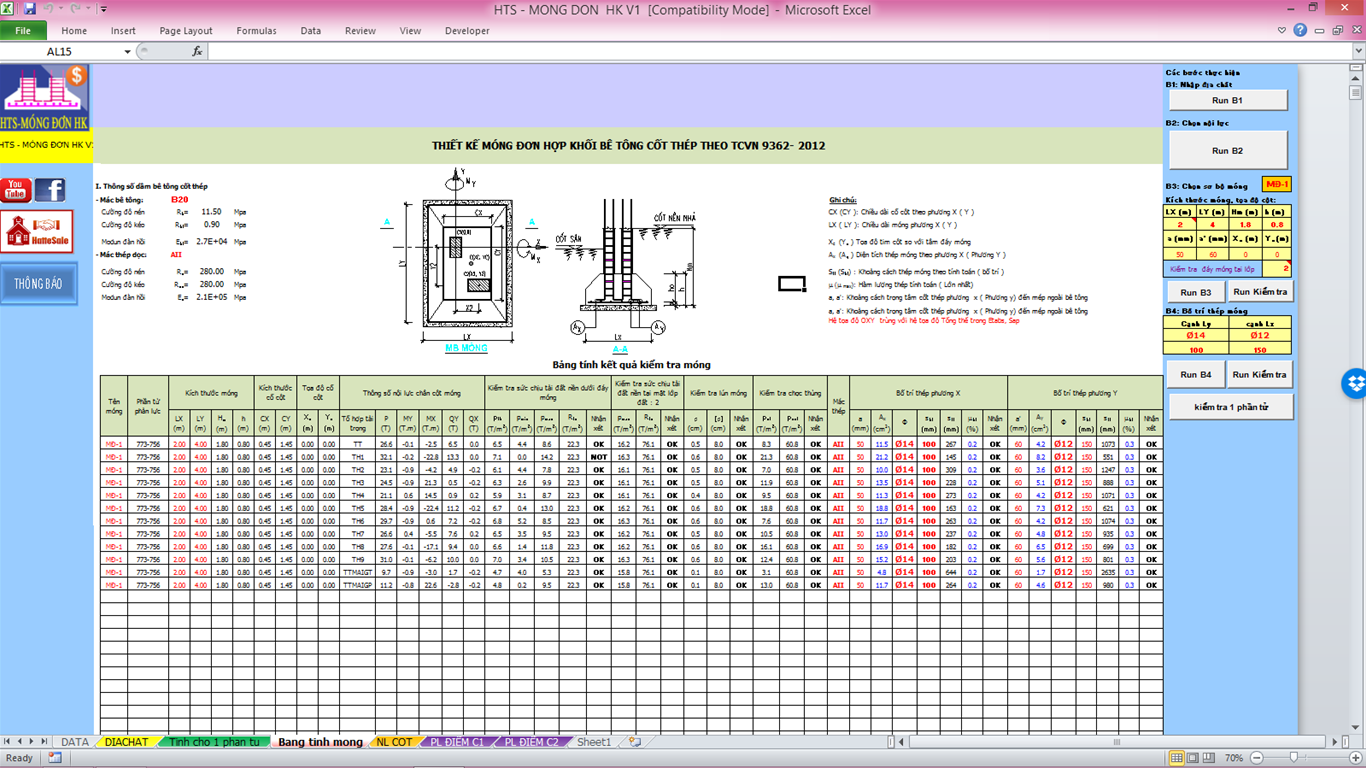
Task: Switch to the NL COT sheet tab
Action: (x=393, y=742)
